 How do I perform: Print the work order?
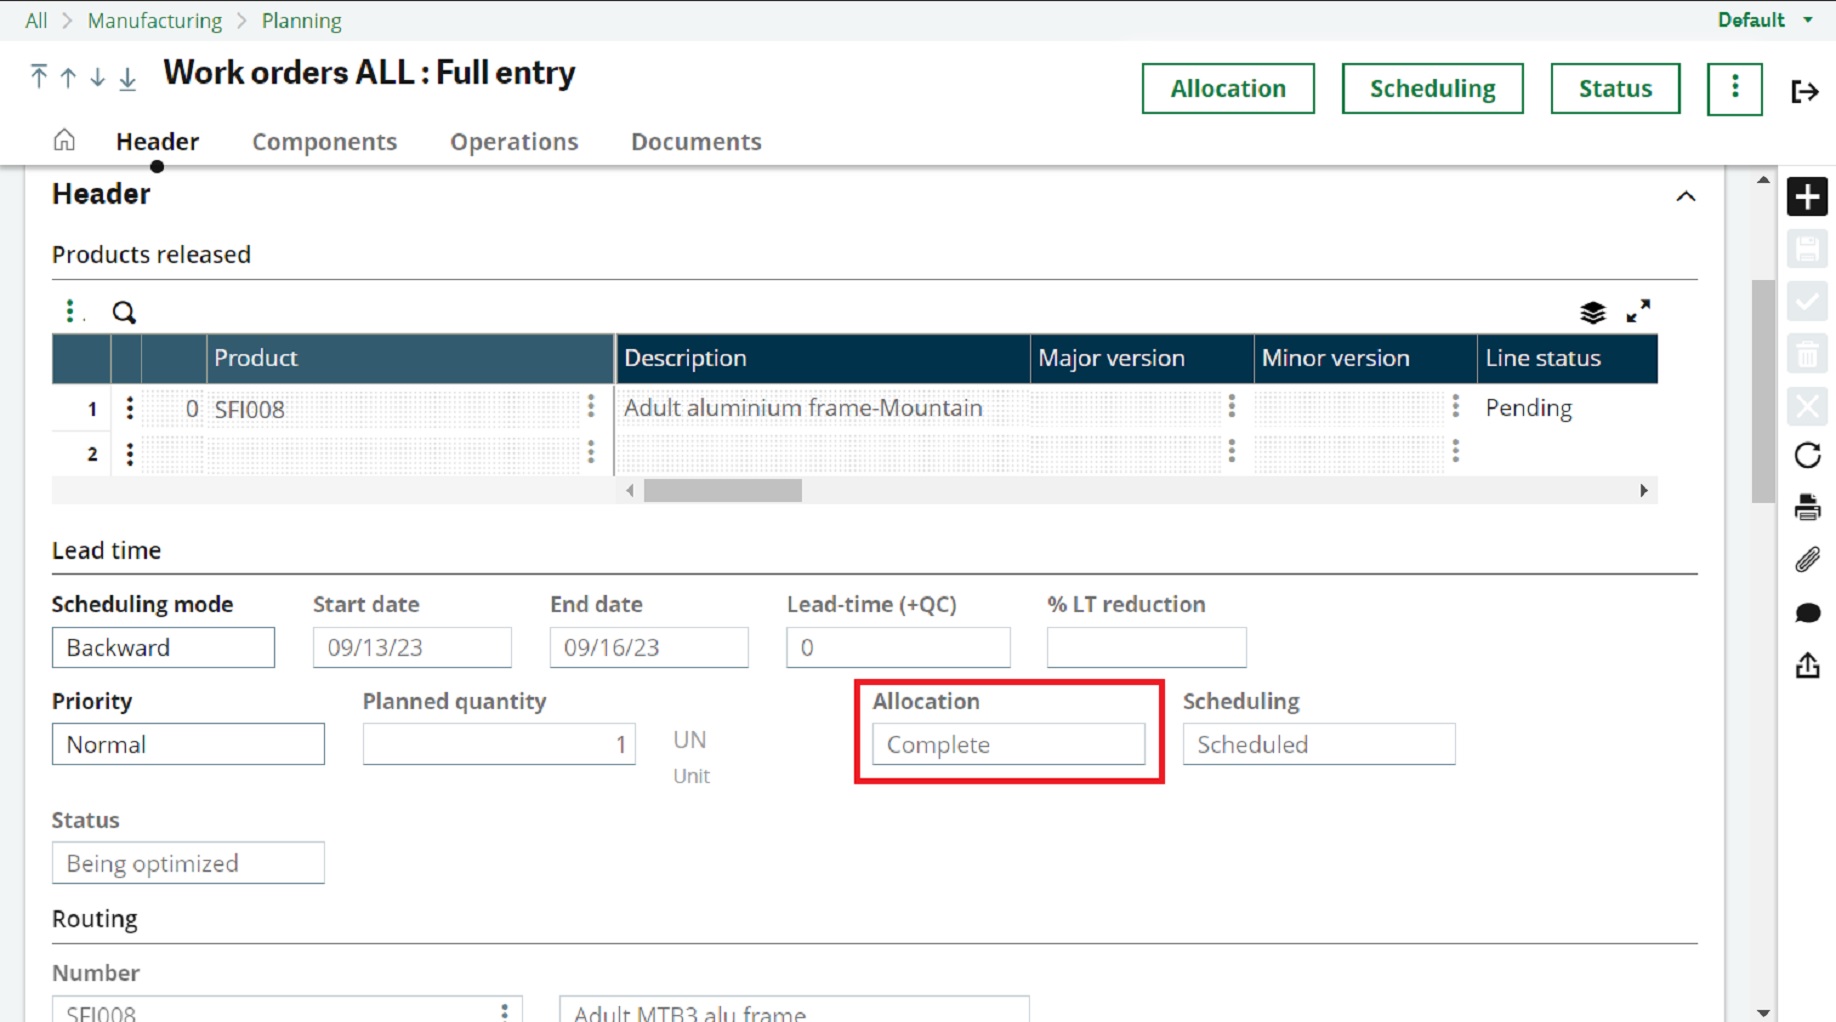[x=1807, y=507]
